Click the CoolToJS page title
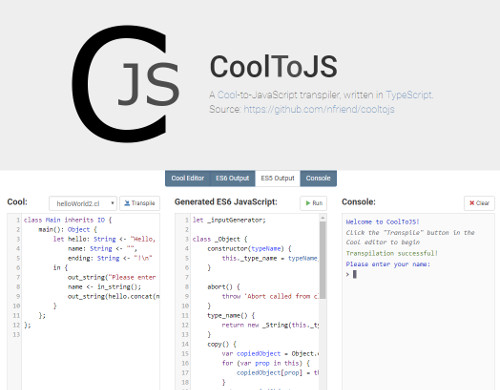This screenshot has width=500, height=390. coord(274,67)
